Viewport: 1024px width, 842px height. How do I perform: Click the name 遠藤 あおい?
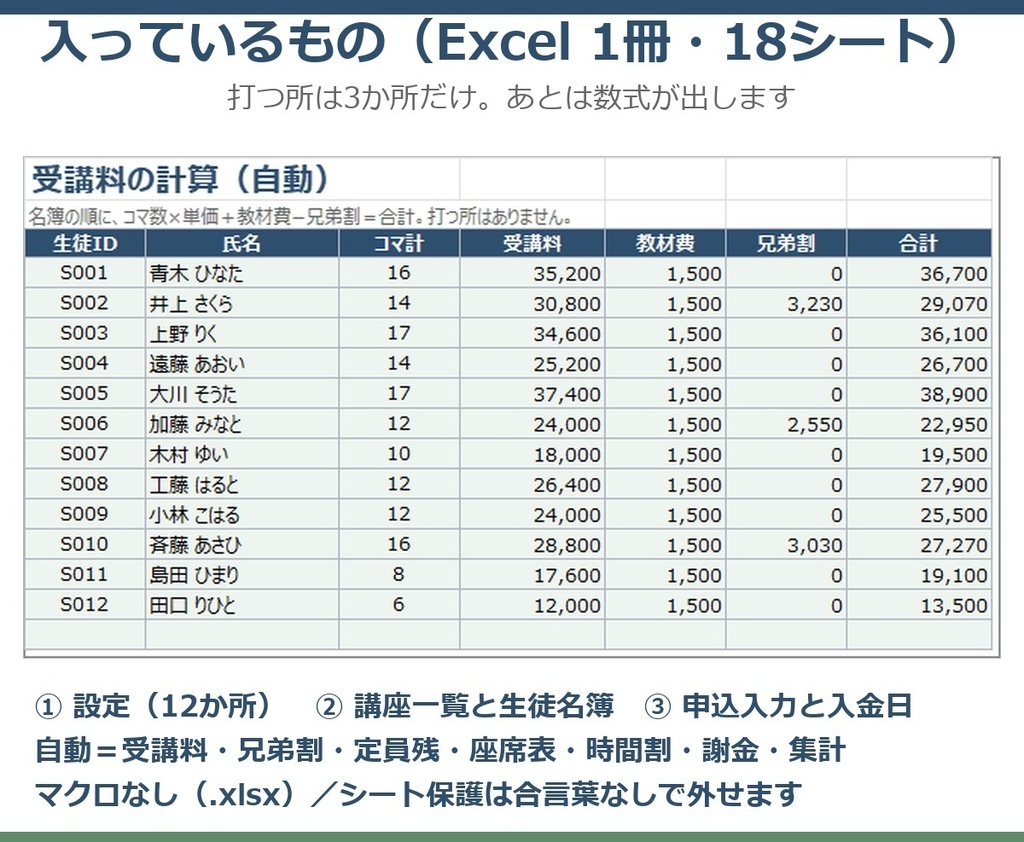pos(197,363)
